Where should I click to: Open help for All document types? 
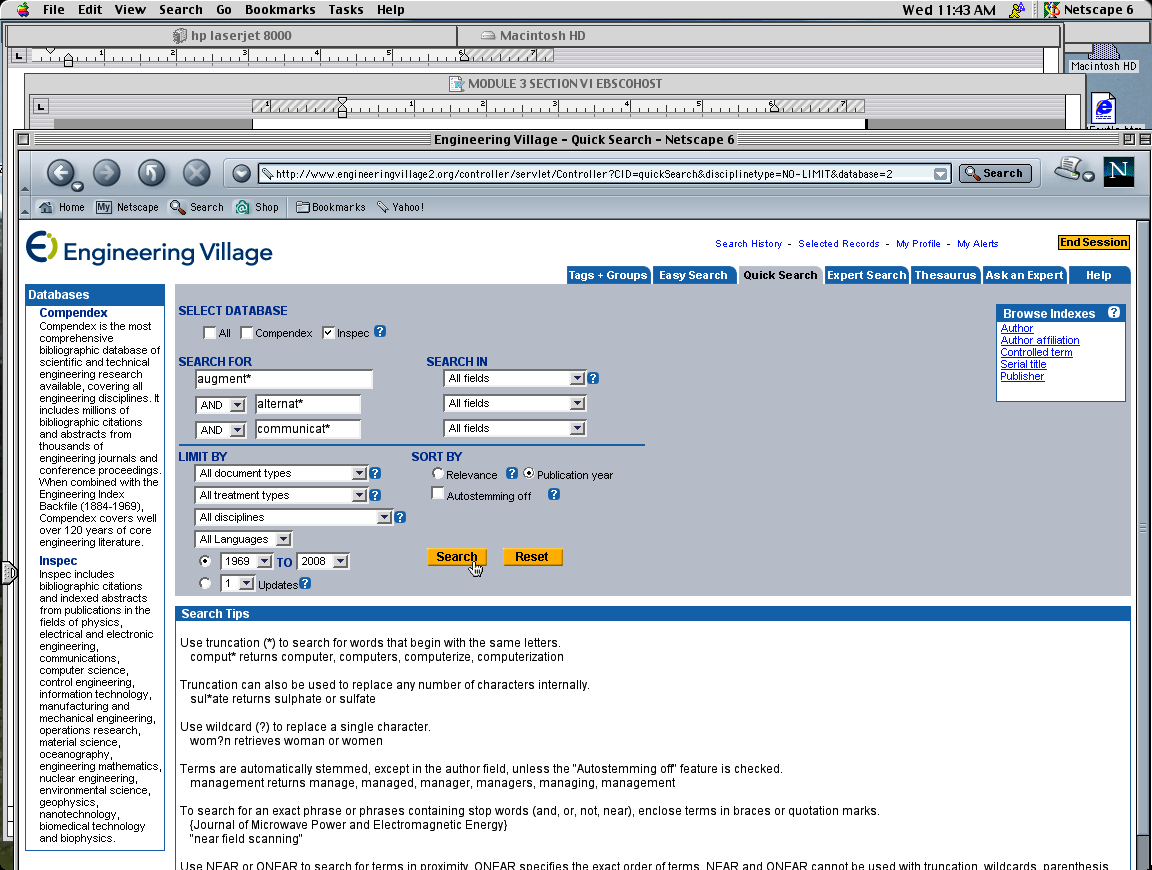coord(375,474)
